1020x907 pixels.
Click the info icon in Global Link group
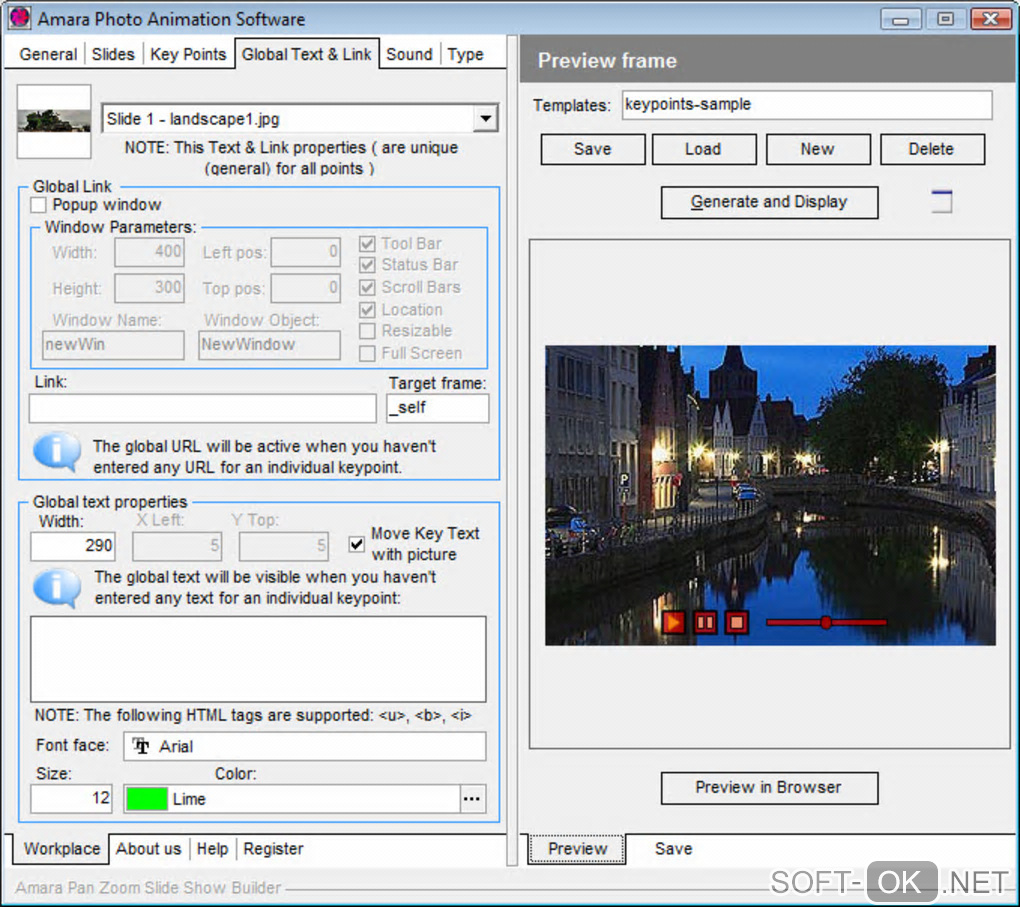(57, 451)
